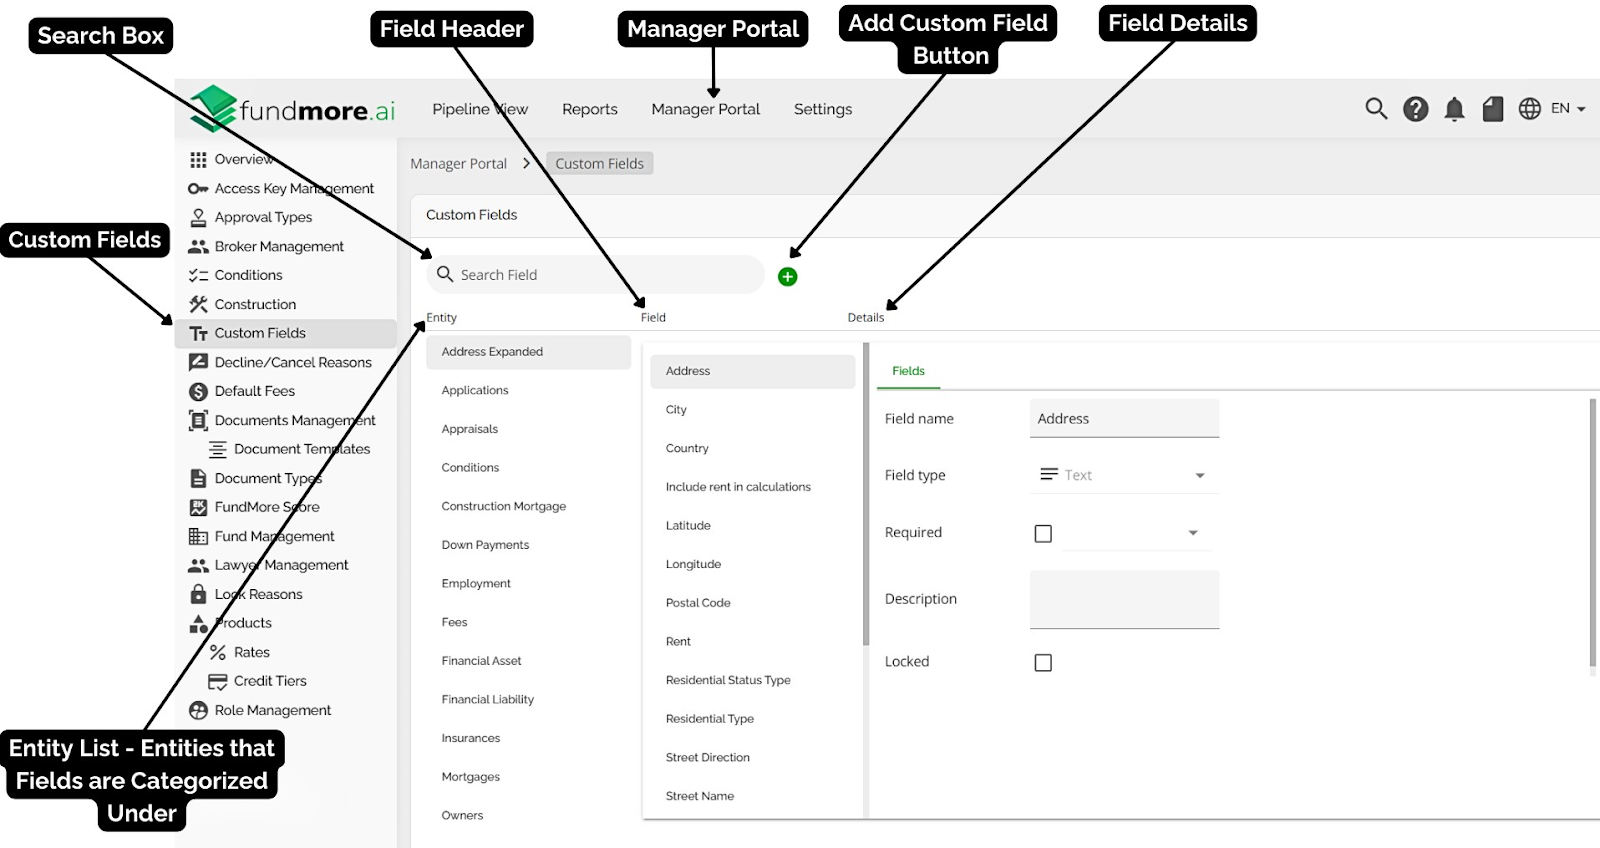
Task: Select Address Expanded entity
Action: tap(528, 352)
